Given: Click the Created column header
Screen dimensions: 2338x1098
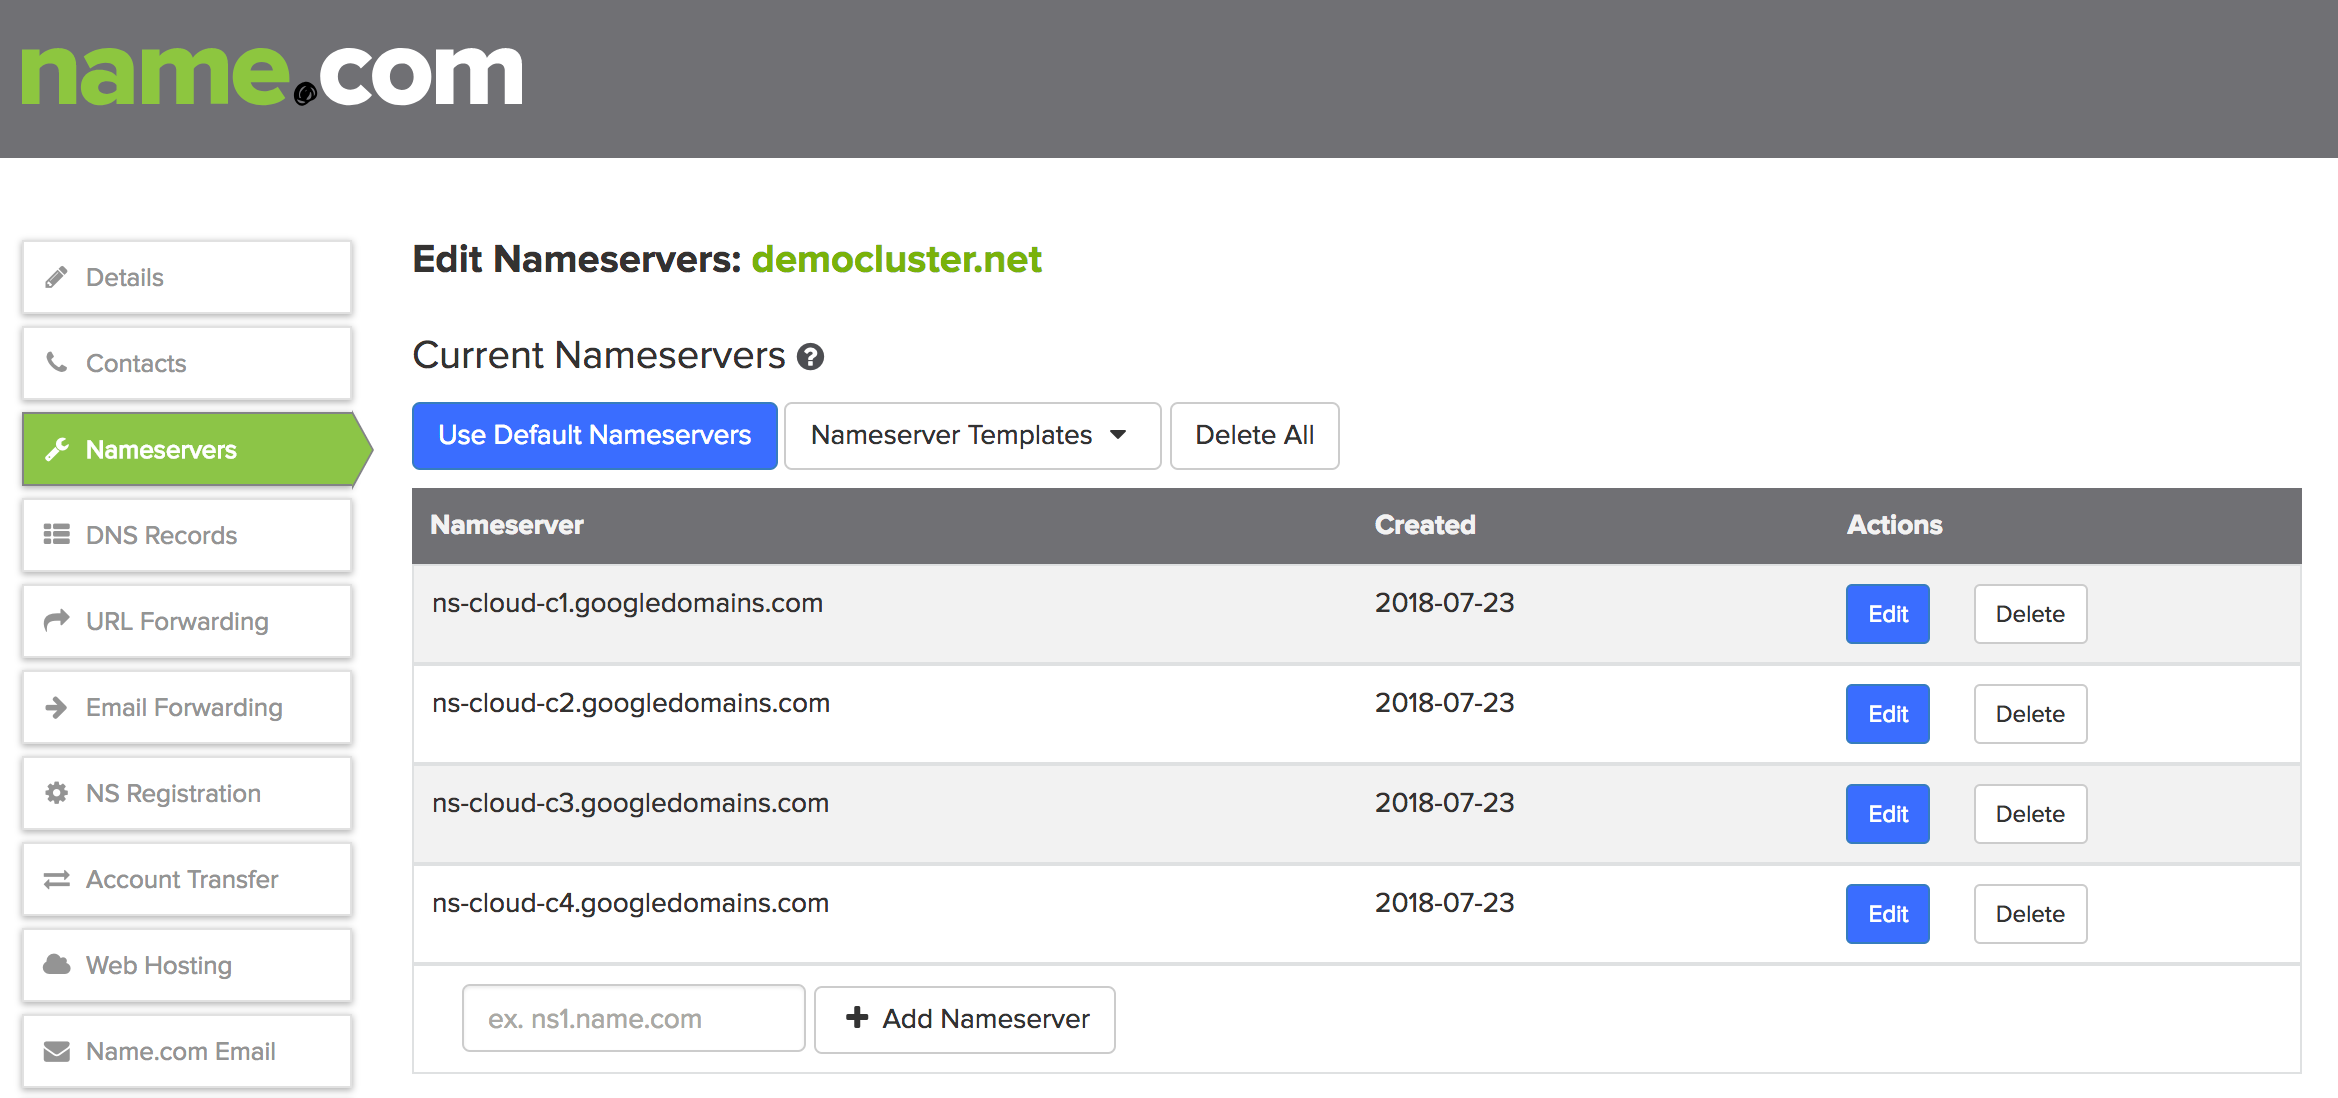Looking at the screenshot, I should point(1425,525).
